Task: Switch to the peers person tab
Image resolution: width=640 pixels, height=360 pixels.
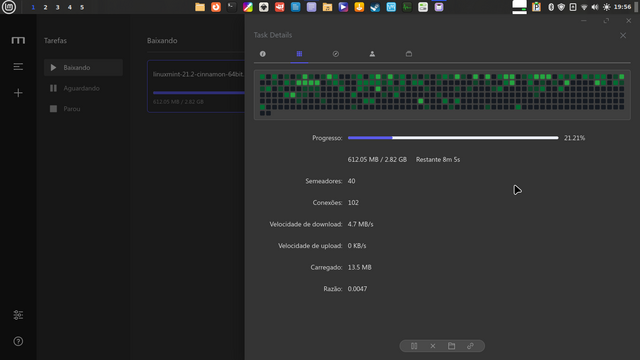Action: point(372,54)
